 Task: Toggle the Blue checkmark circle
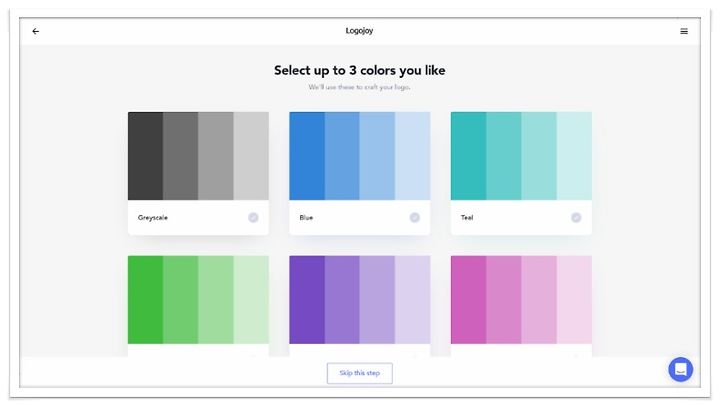415,218
